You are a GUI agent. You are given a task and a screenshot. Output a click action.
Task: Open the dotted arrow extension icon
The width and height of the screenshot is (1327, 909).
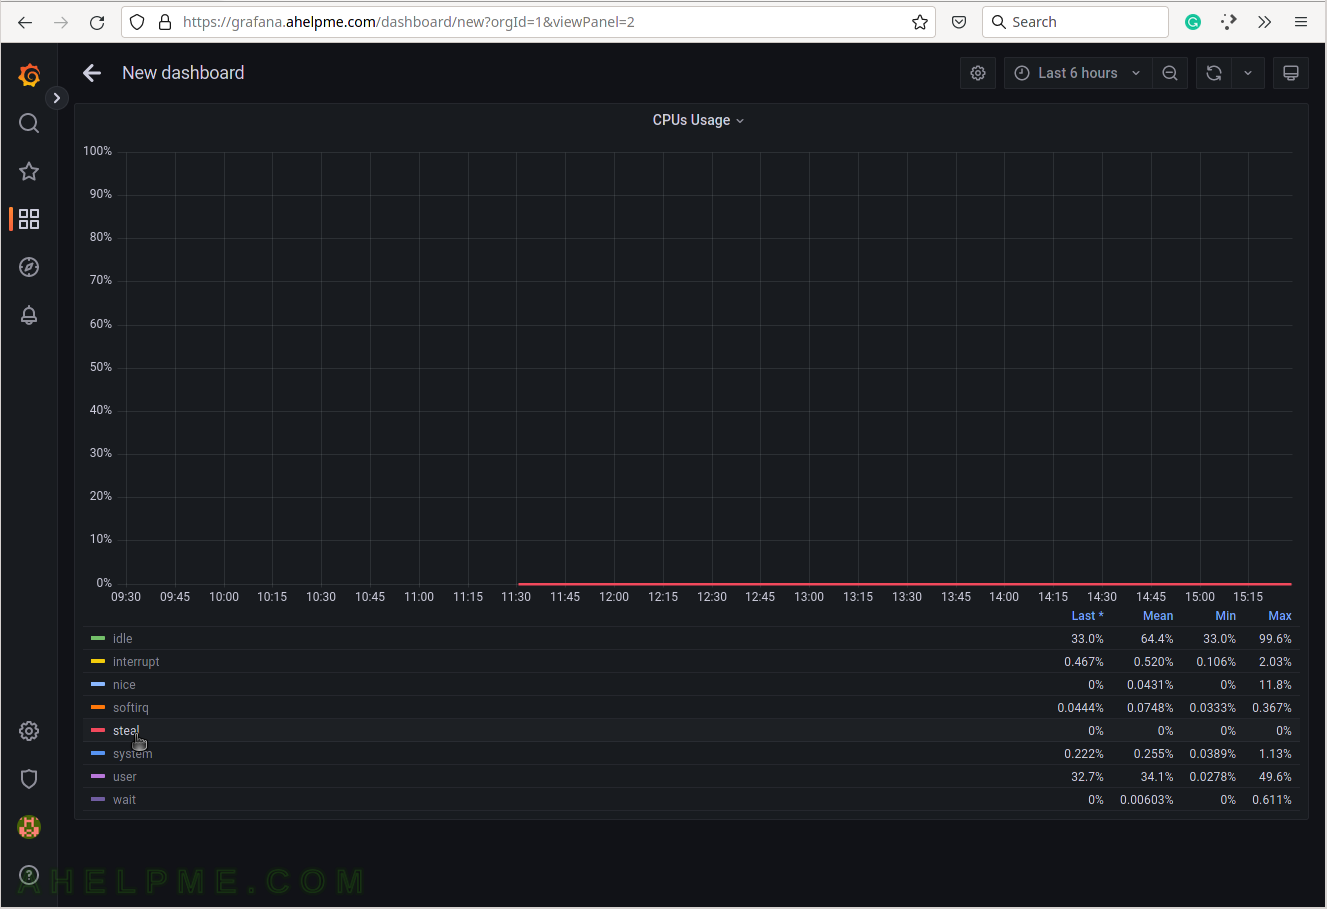click(x=1229, y=22)
